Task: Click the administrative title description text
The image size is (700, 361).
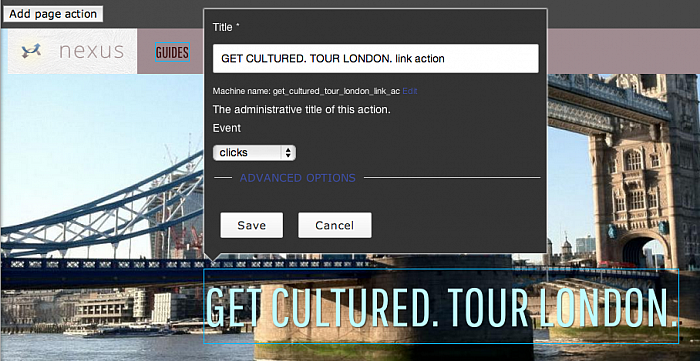Action: pos(301,109)
